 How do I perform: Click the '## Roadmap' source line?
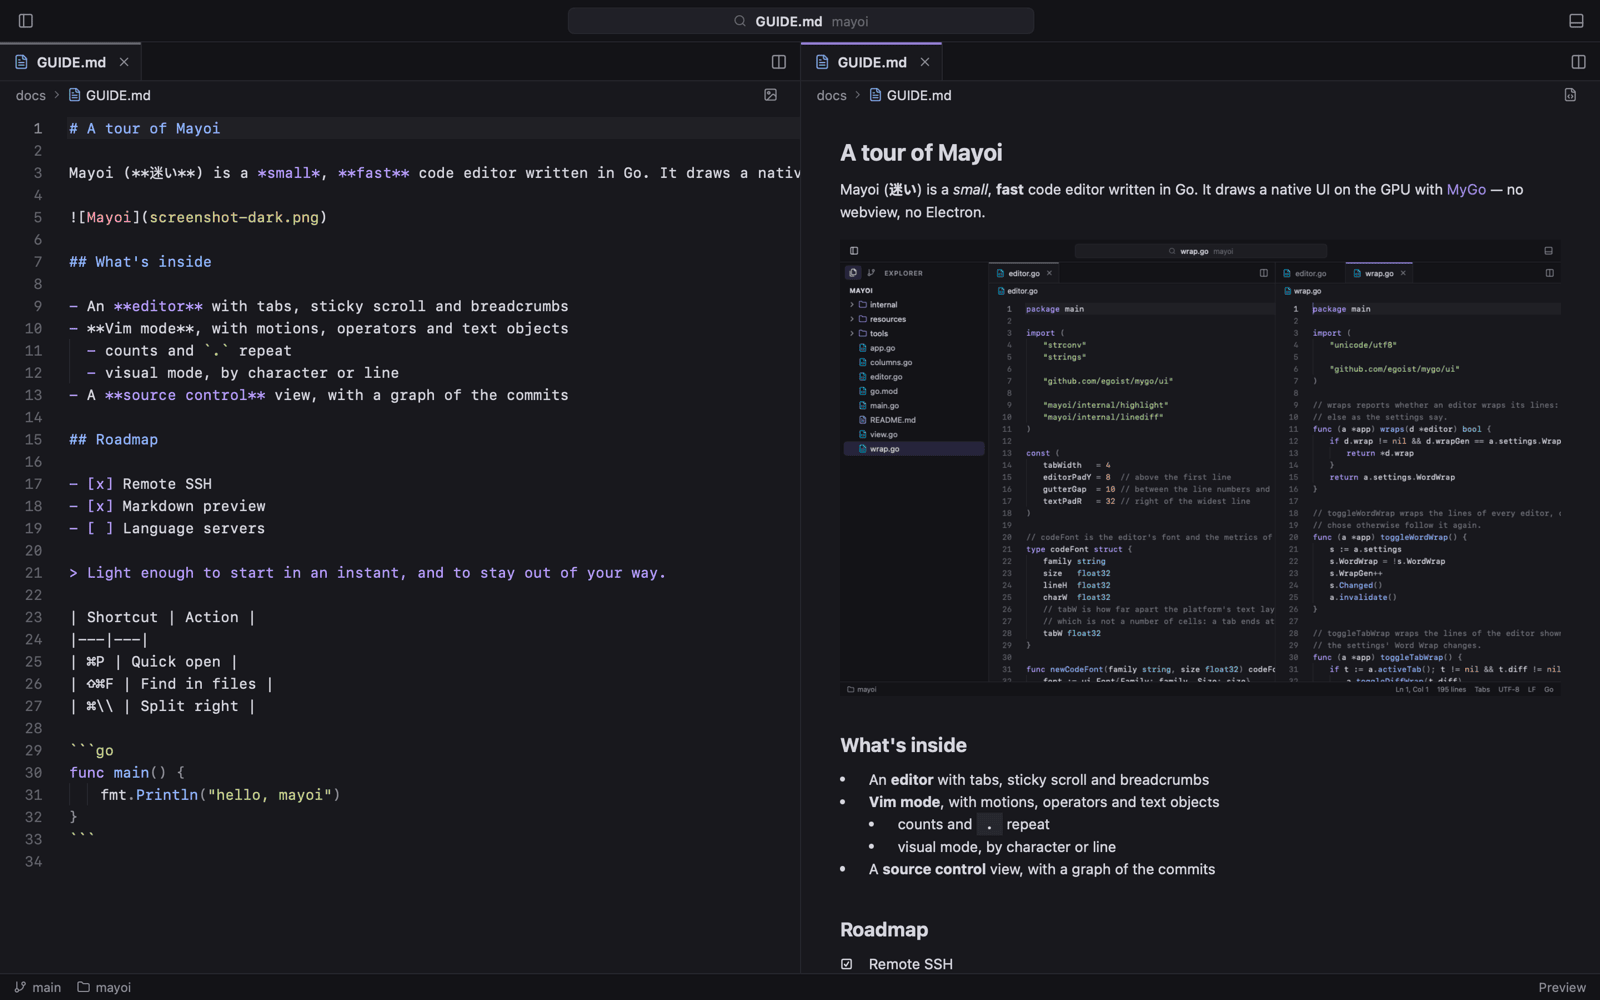pos(114,440)
